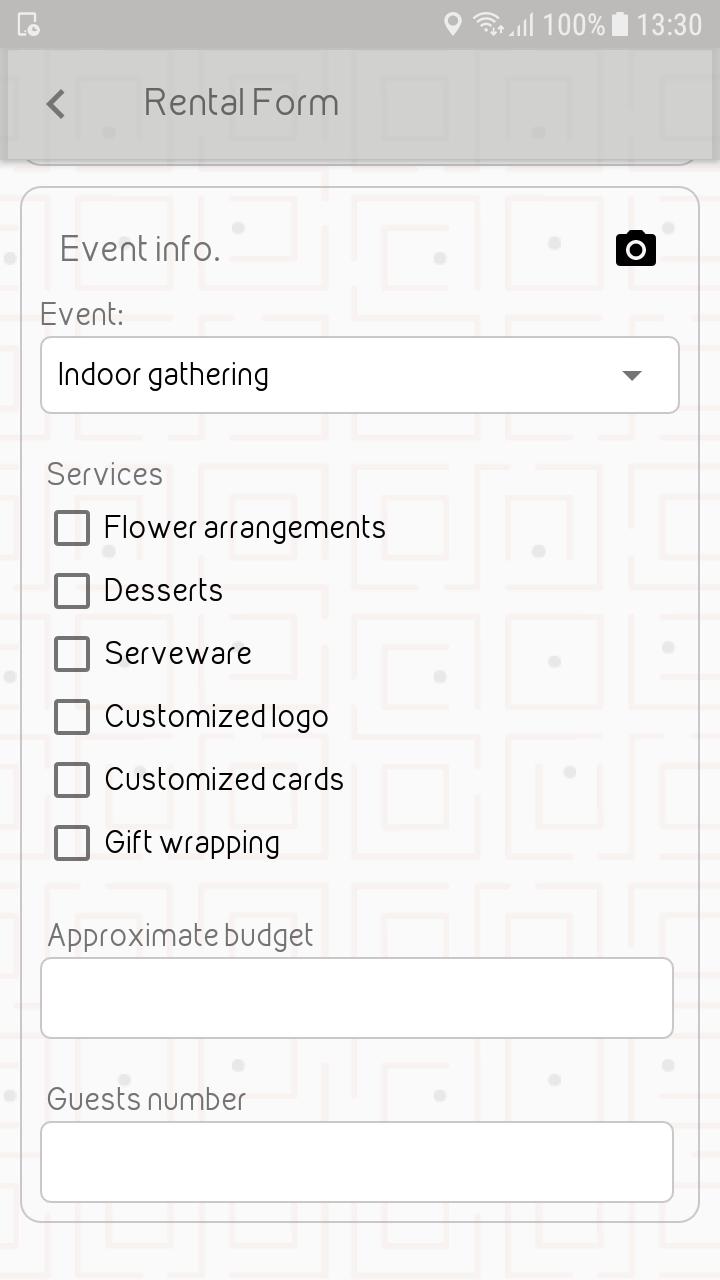Tap the screenshot notification icon at top left
Viewport: 720px width, 1280px height.
(28, 24)
